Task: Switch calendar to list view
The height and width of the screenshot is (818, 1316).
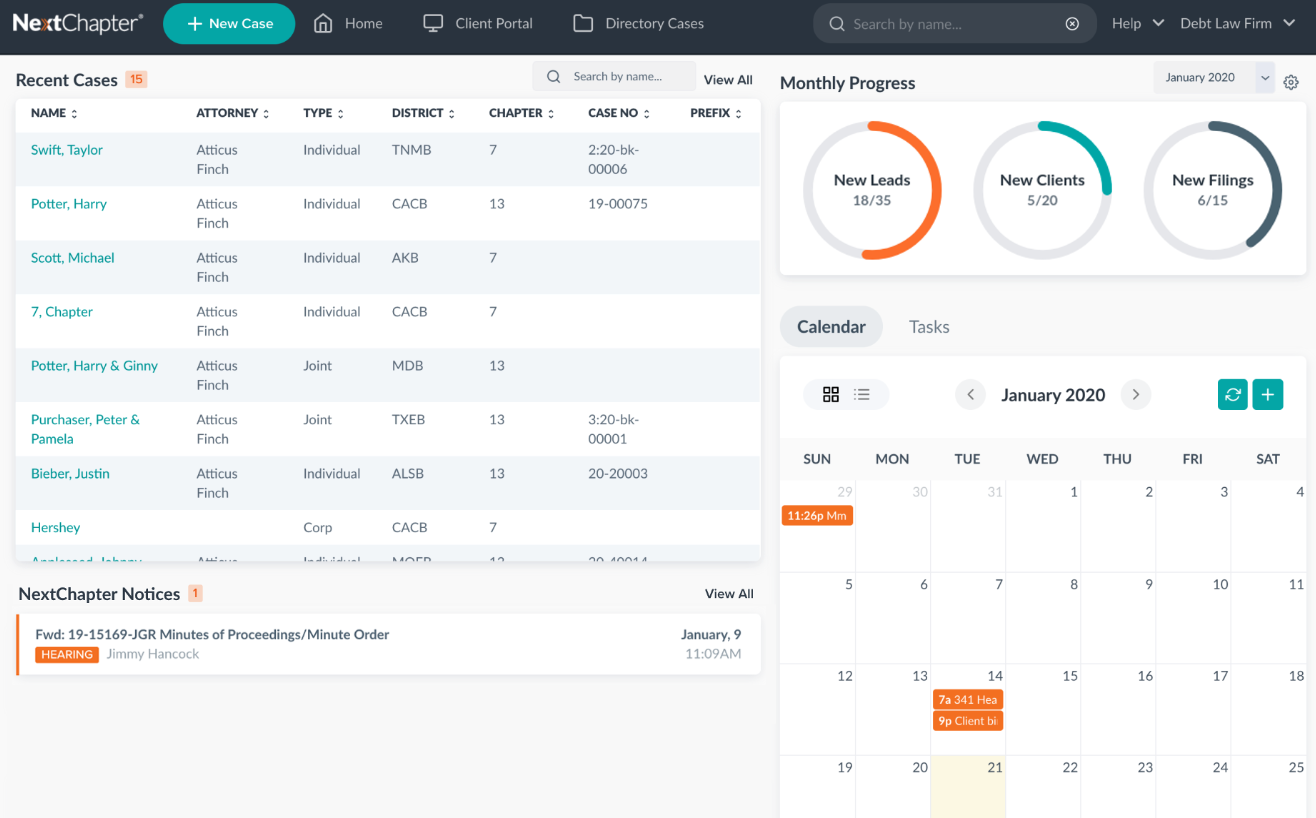Action: 862,395
